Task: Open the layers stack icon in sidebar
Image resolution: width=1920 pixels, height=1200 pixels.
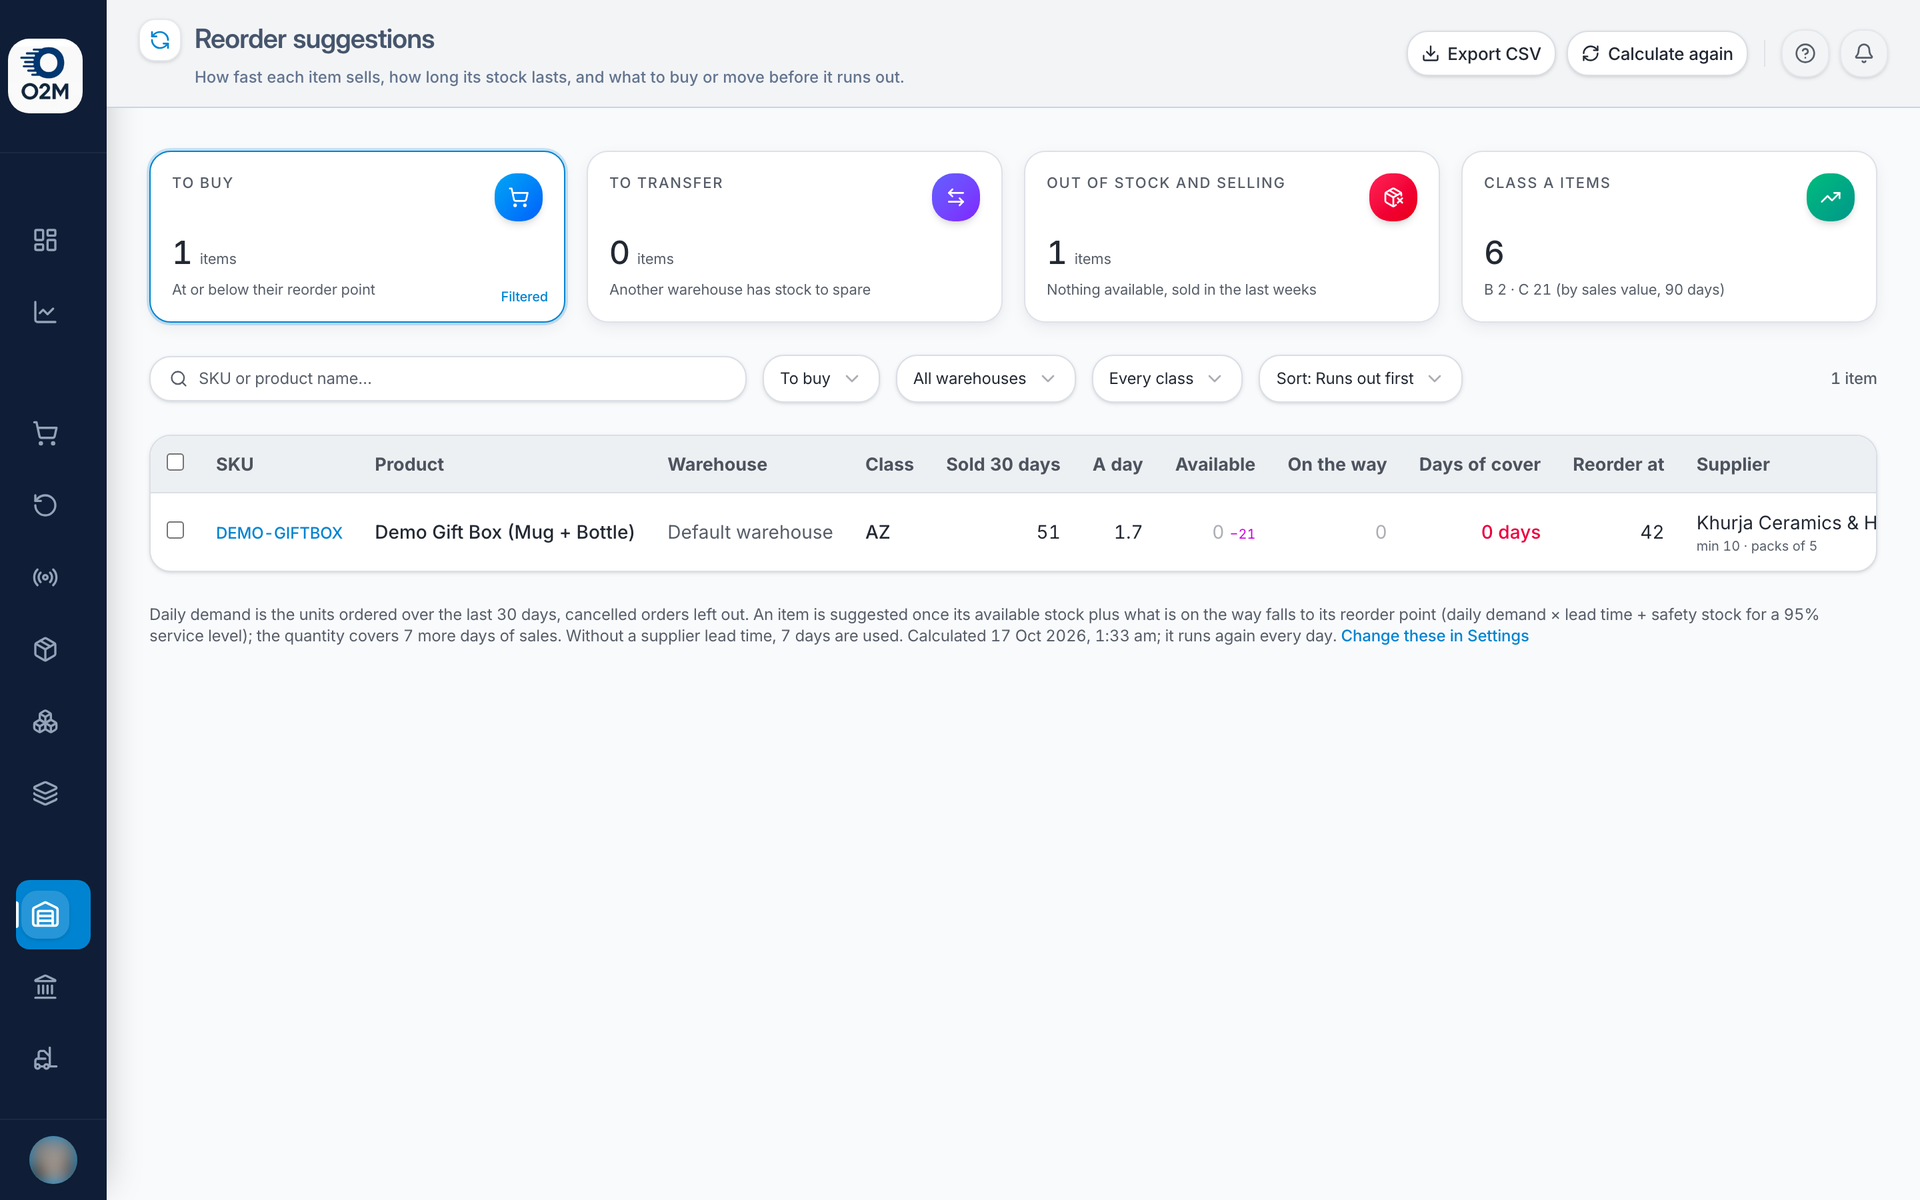Action: [x=45, y=793]
